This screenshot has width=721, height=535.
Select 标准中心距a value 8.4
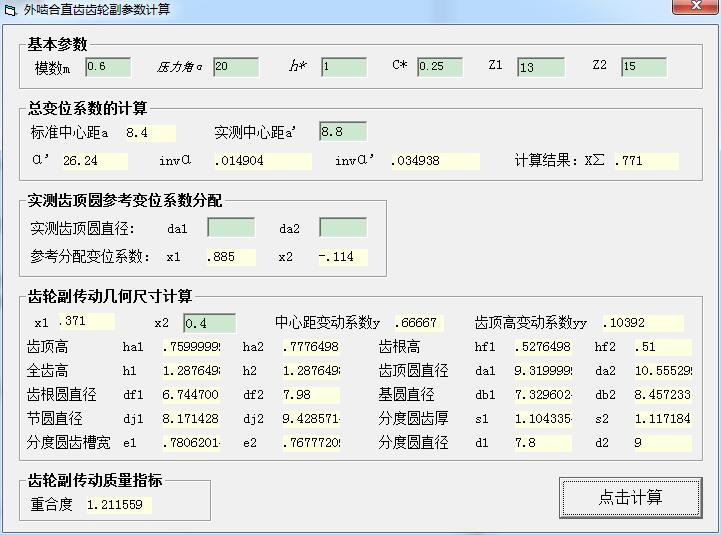click(150, 133)
